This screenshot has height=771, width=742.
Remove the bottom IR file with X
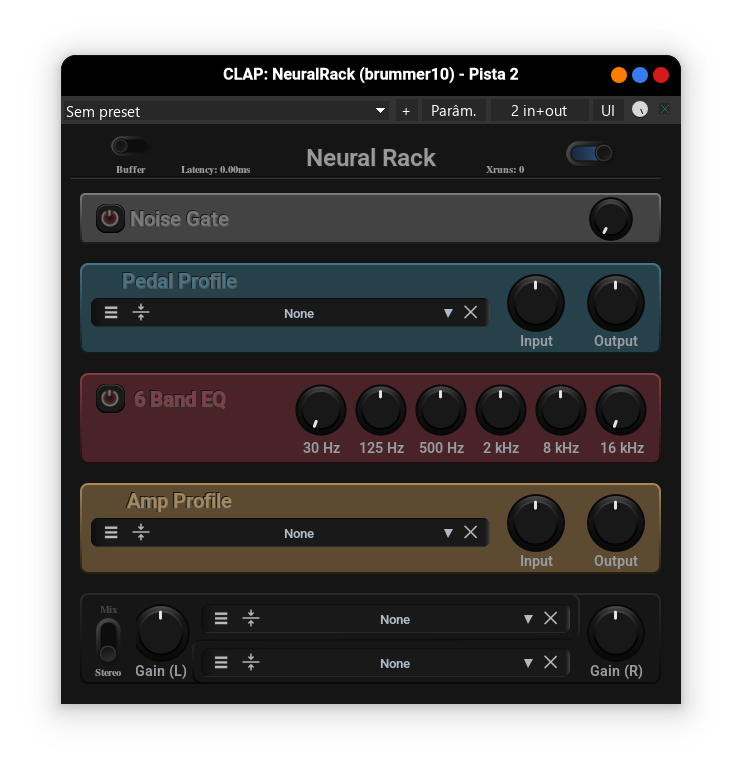tap(550, 662)
